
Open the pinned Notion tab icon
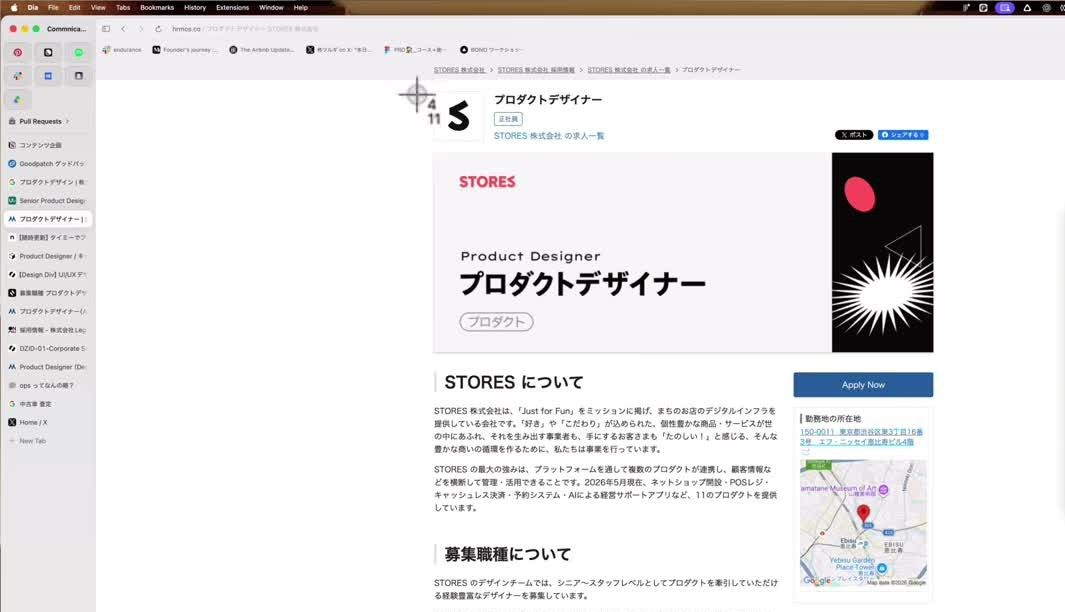coord(48,52)
